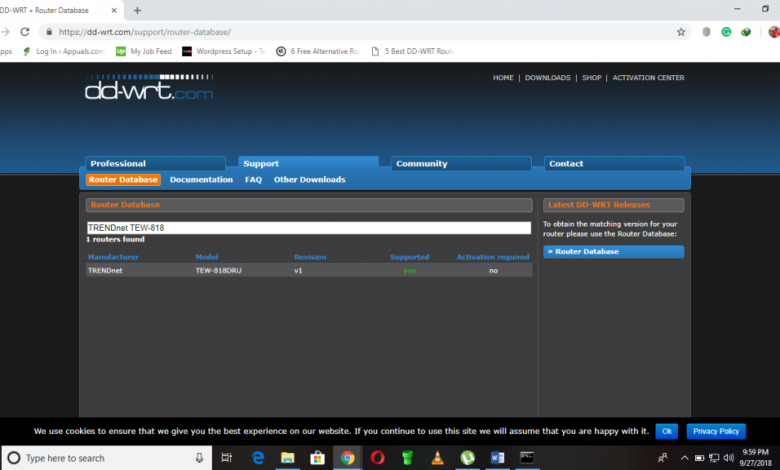Select the Router Database submenu item
The image size is (780, 470).
(x=123, y=180)
